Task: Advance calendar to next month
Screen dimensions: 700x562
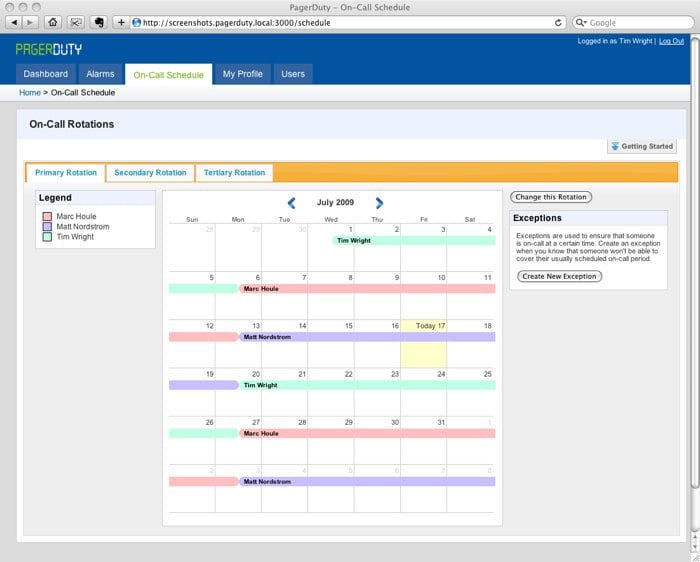Action: tap(379, 203)
